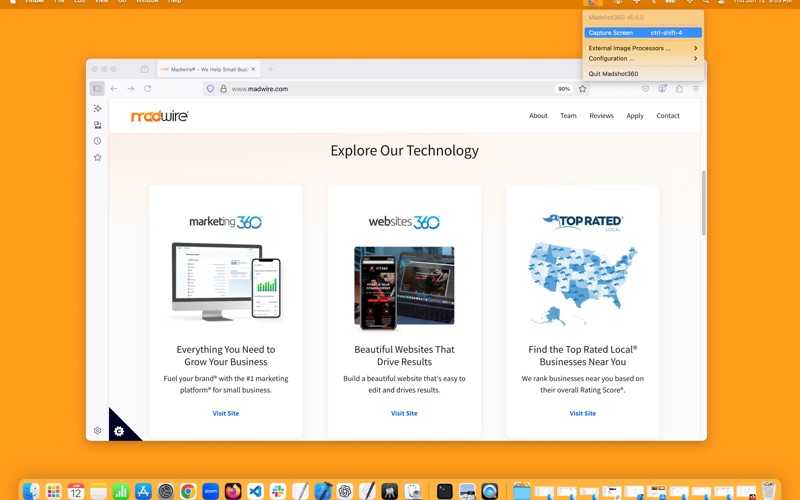
Task: Open Slack from the dock
Action: click(278, 491)
